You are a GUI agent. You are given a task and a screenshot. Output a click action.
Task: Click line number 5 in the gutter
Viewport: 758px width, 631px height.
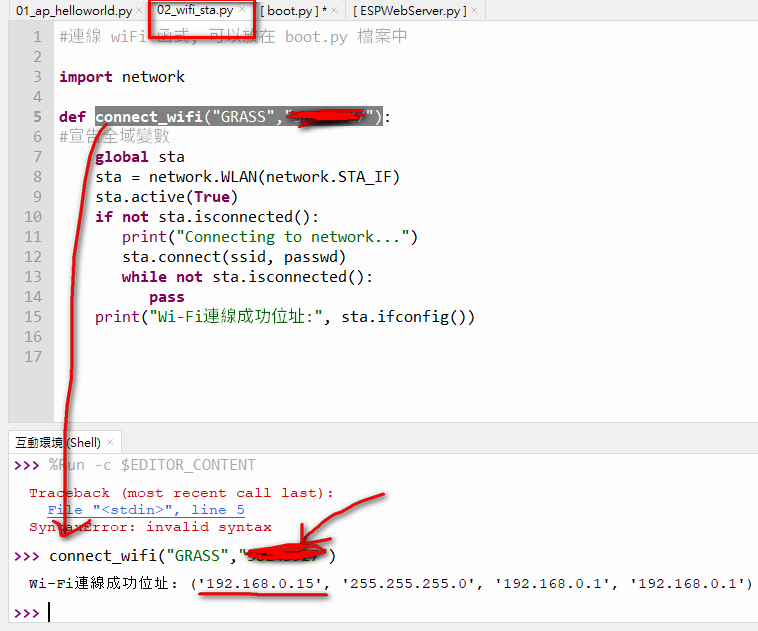(x=37, y=117)
